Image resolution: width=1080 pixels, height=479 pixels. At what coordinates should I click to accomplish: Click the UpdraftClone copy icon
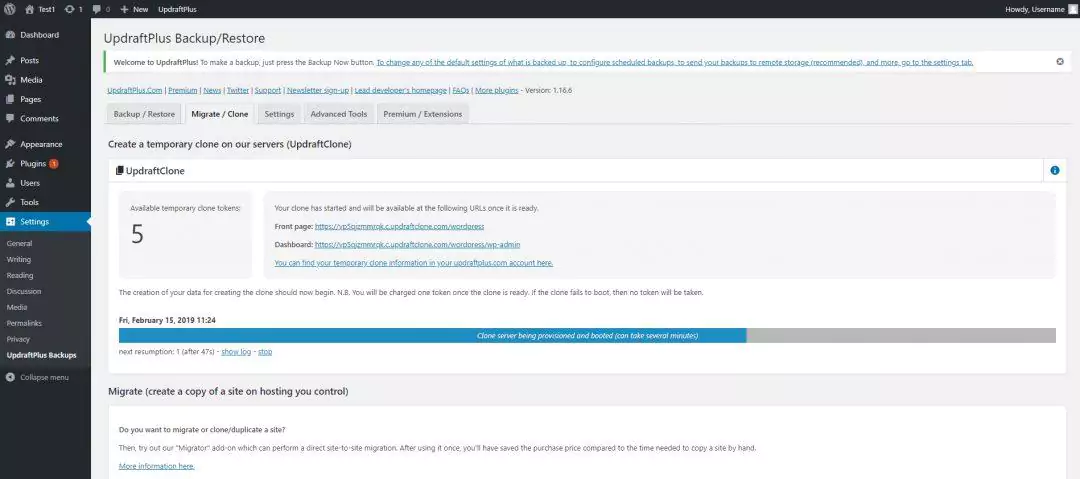point(120,170)
